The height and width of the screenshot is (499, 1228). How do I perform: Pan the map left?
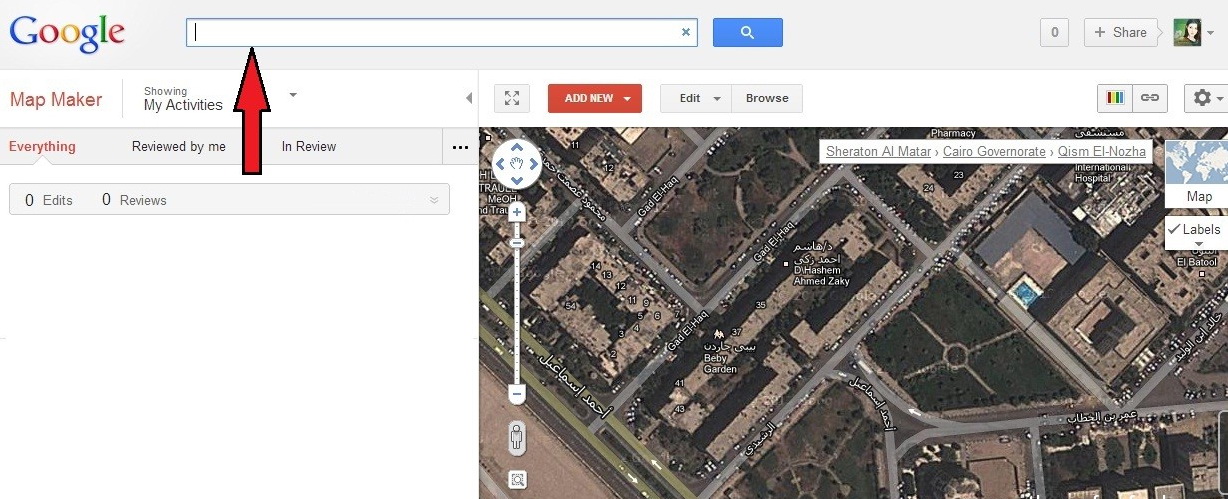click(499, 163)
